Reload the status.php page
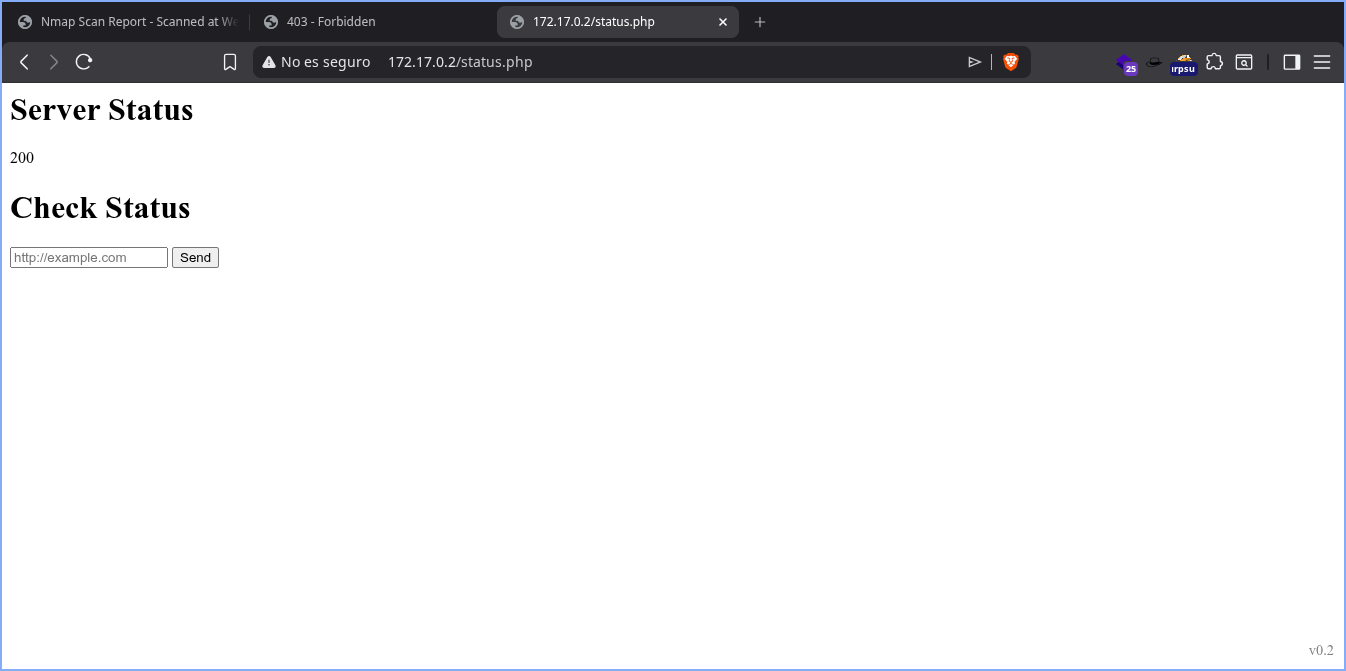 point(84,62)
